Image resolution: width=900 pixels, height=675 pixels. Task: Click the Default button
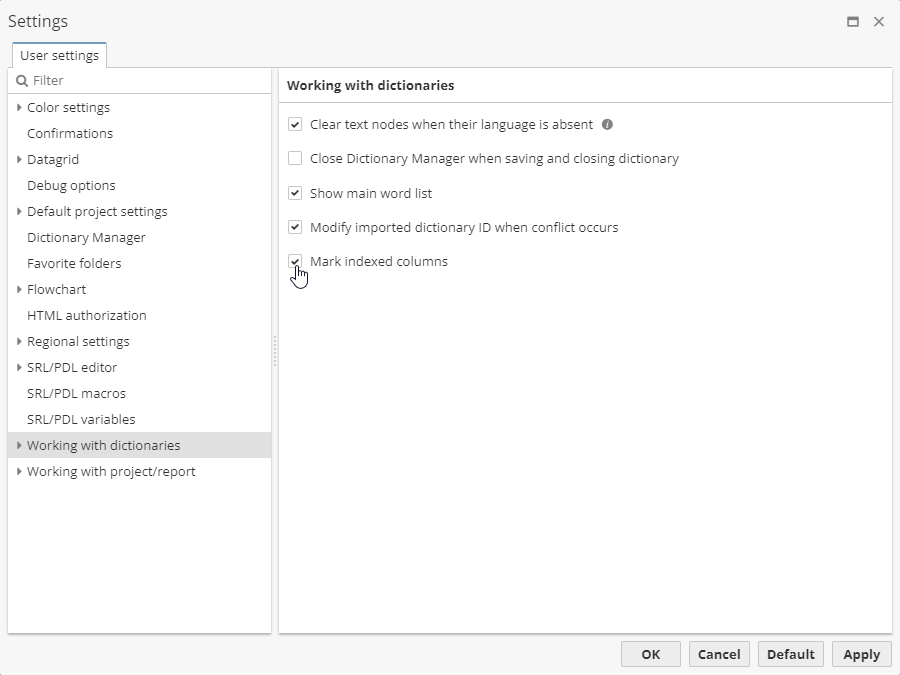click(x=790, y=654)
